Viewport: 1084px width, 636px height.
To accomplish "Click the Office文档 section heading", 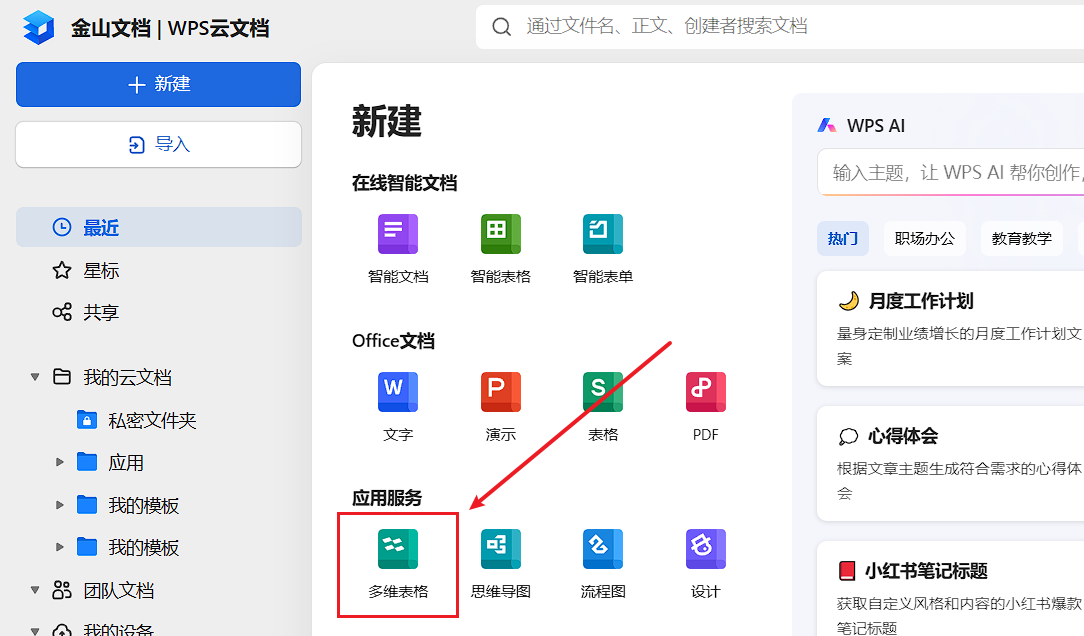I will 393,341.
